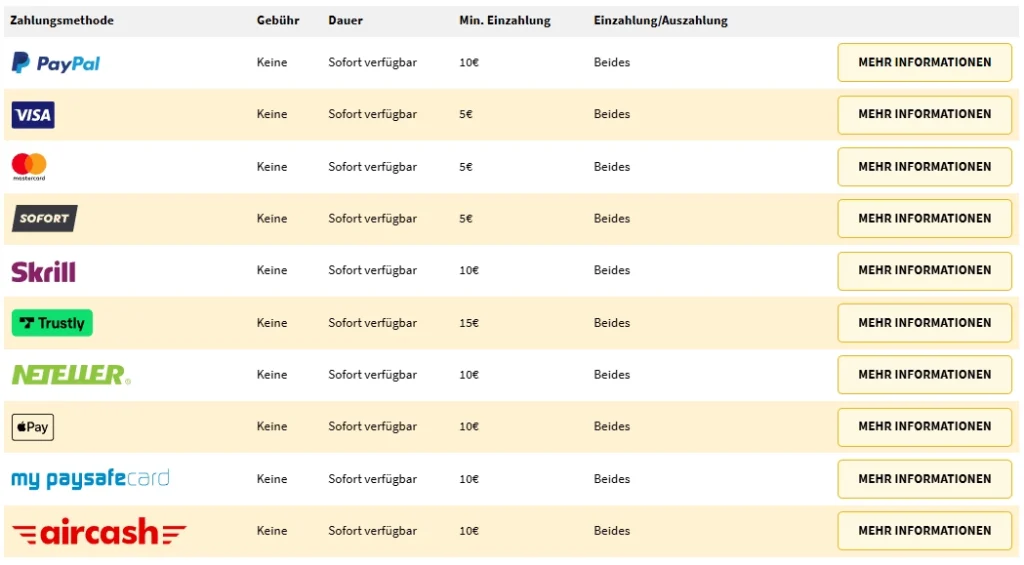Viewport: 1024px width, 565px height.
Task: Click the Gebühr column header
Action: point(277,21)
